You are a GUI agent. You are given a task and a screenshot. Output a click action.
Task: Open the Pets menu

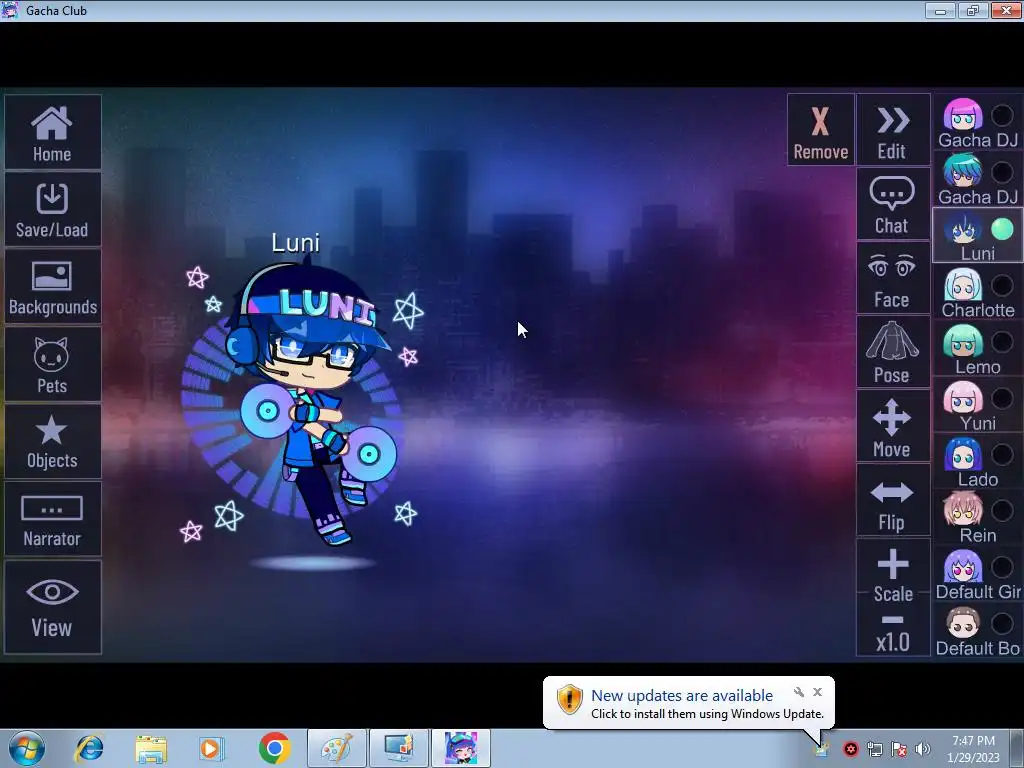(52, 364)
